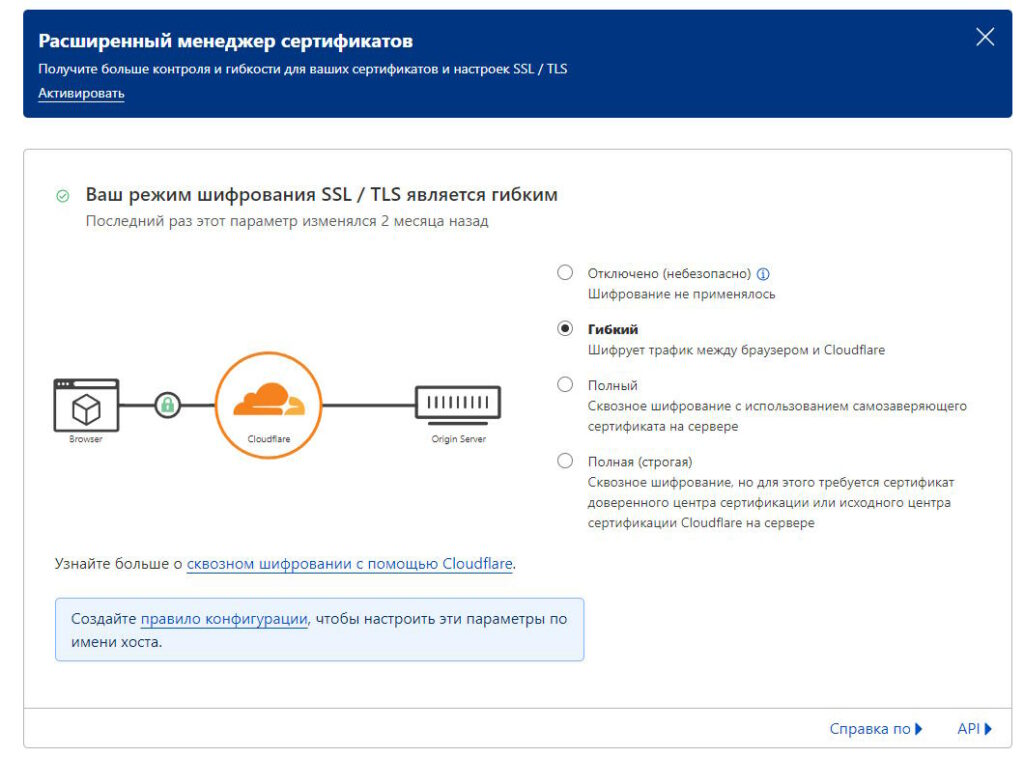
Task: Open the правило конфигурации link
Action: [x=224, y=619]
